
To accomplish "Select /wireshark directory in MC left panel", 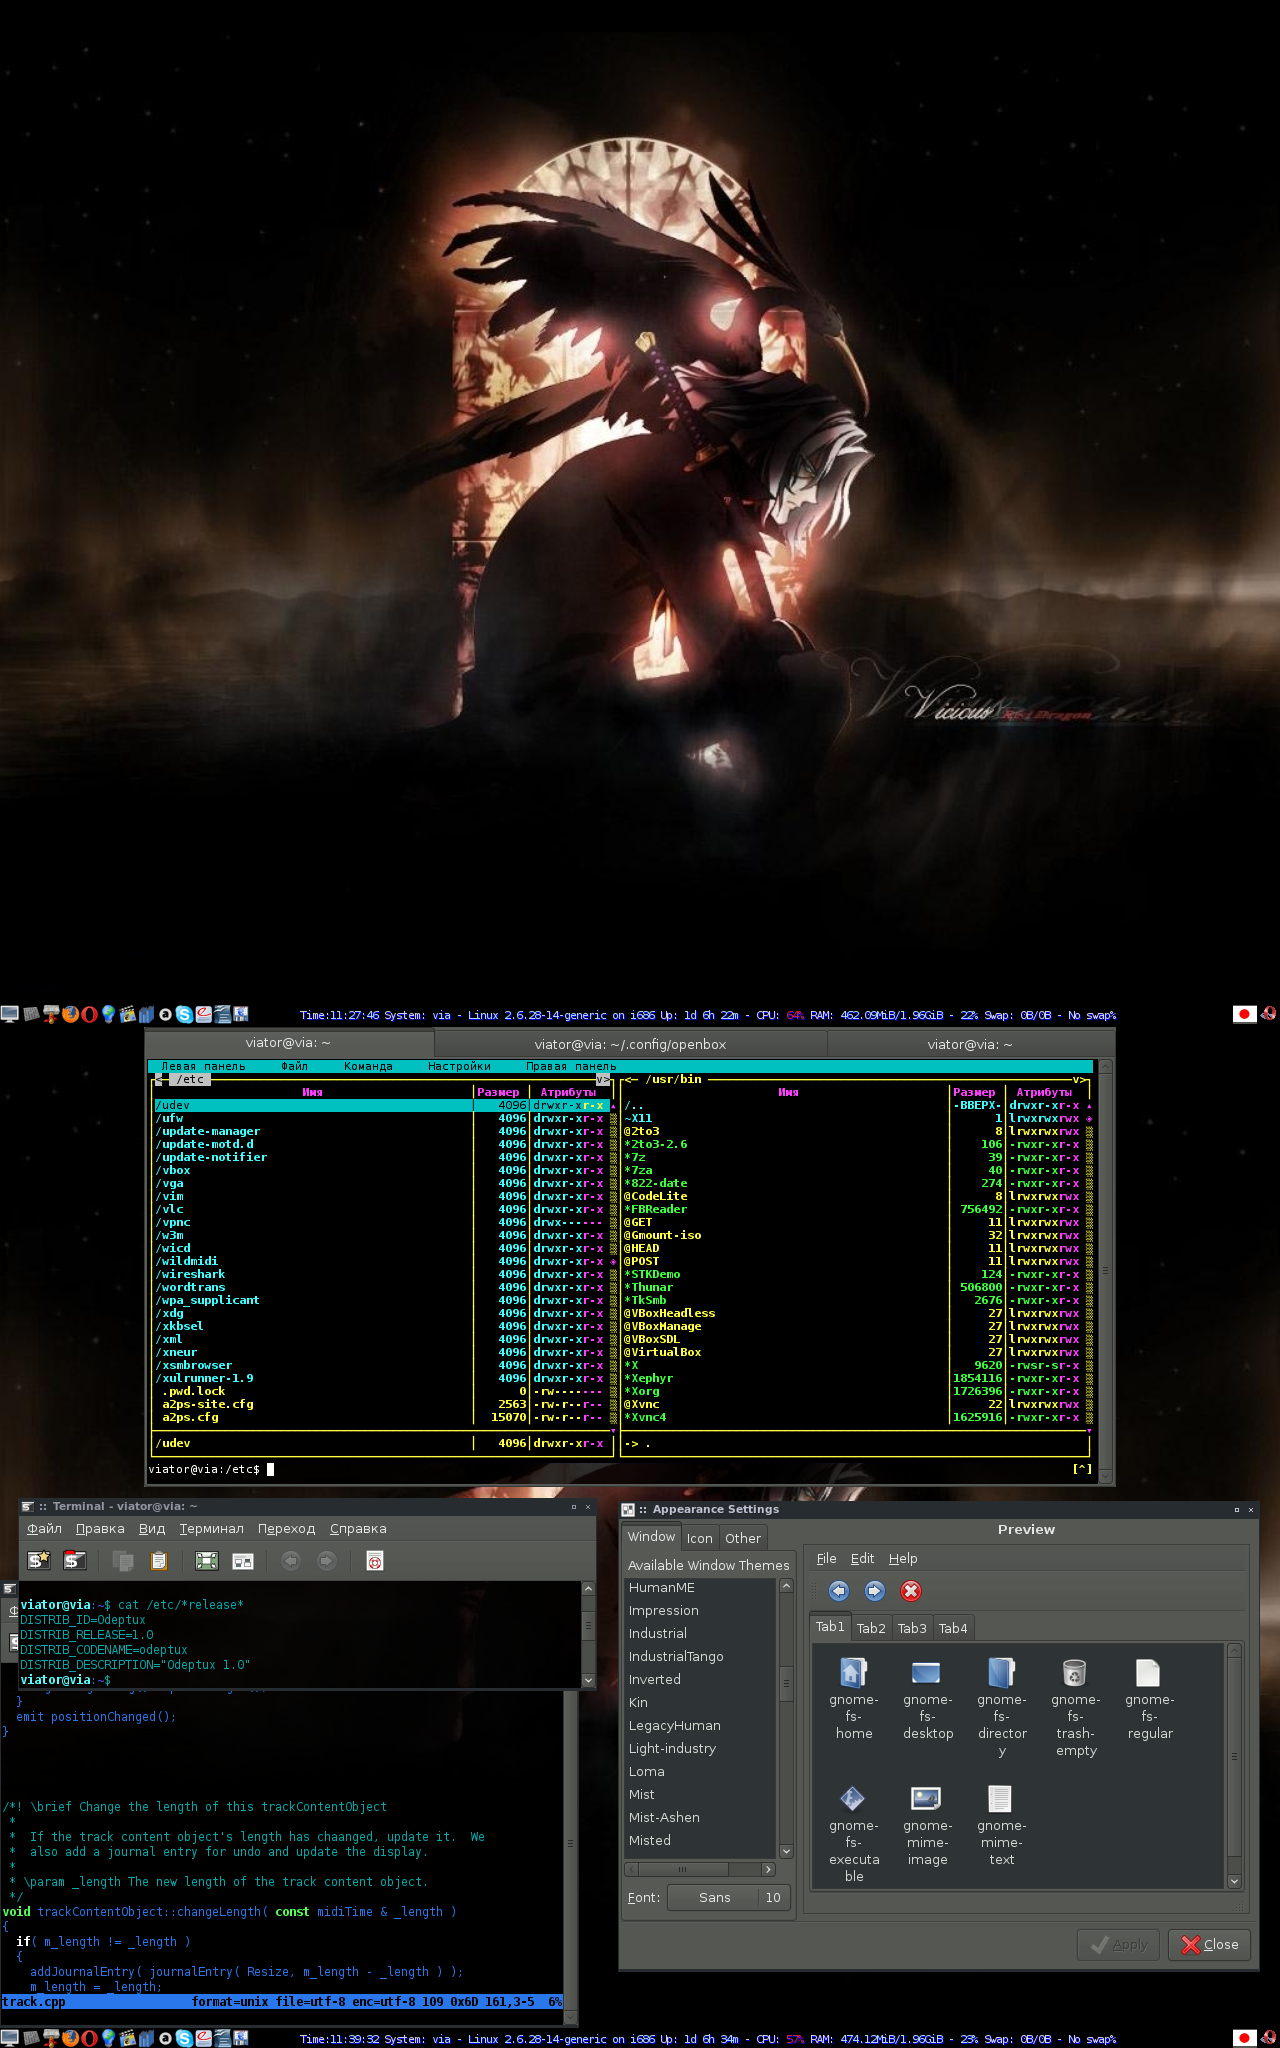I will coord(382,1274).
